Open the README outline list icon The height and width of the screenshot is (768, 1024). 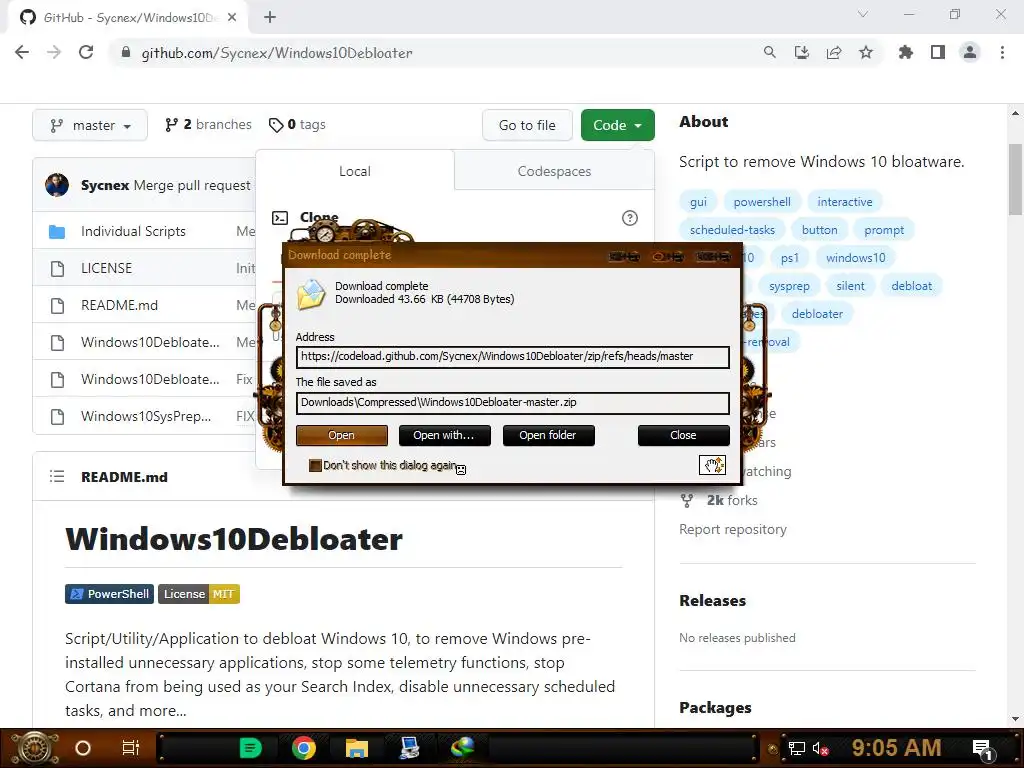57,477
